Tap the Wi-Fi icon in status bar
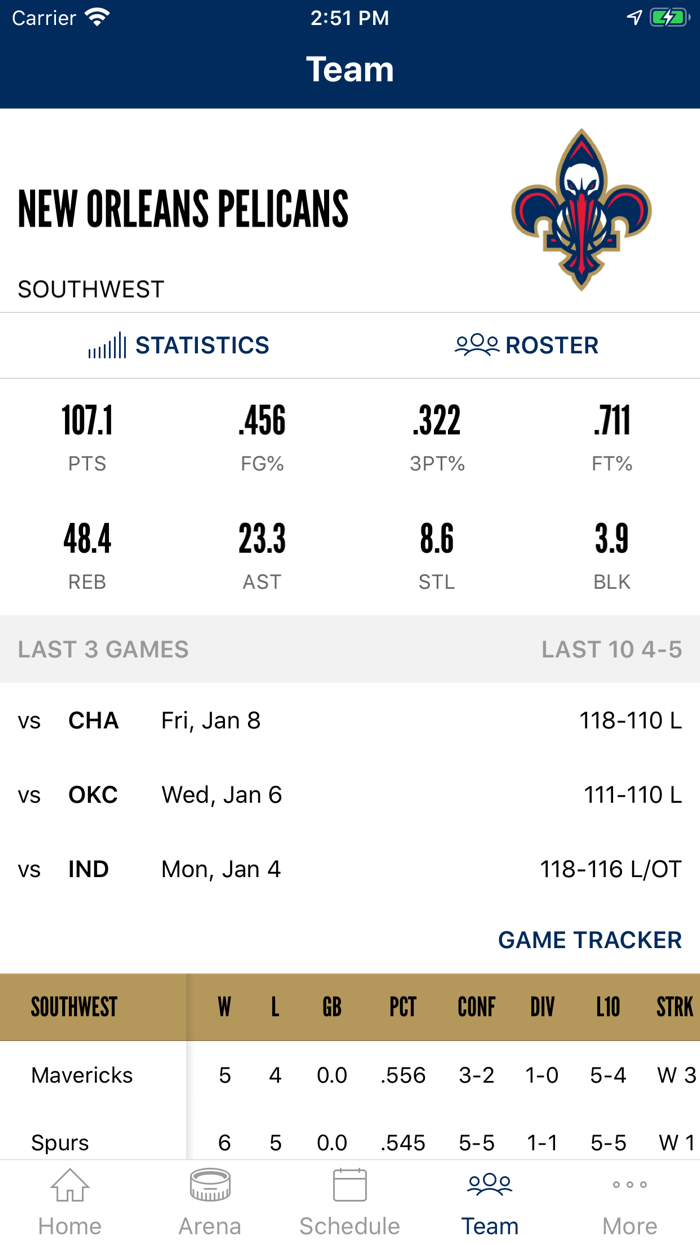This screenshot has width=700, height=1244. click(x=98, y=16)
